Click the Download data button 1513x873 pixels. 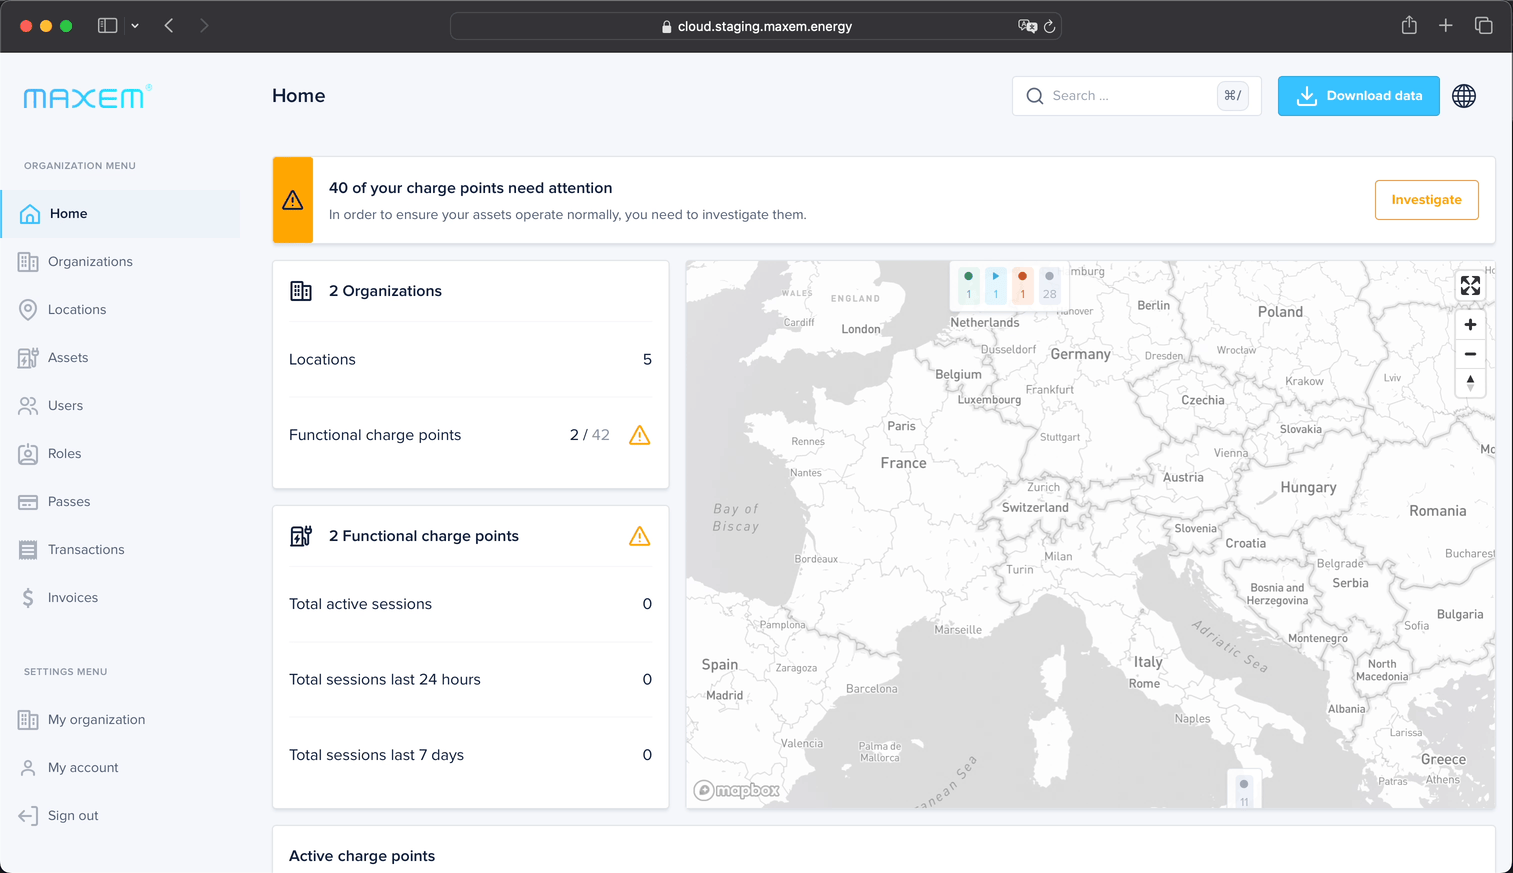pyautogui.click(x=1358, y=96)
